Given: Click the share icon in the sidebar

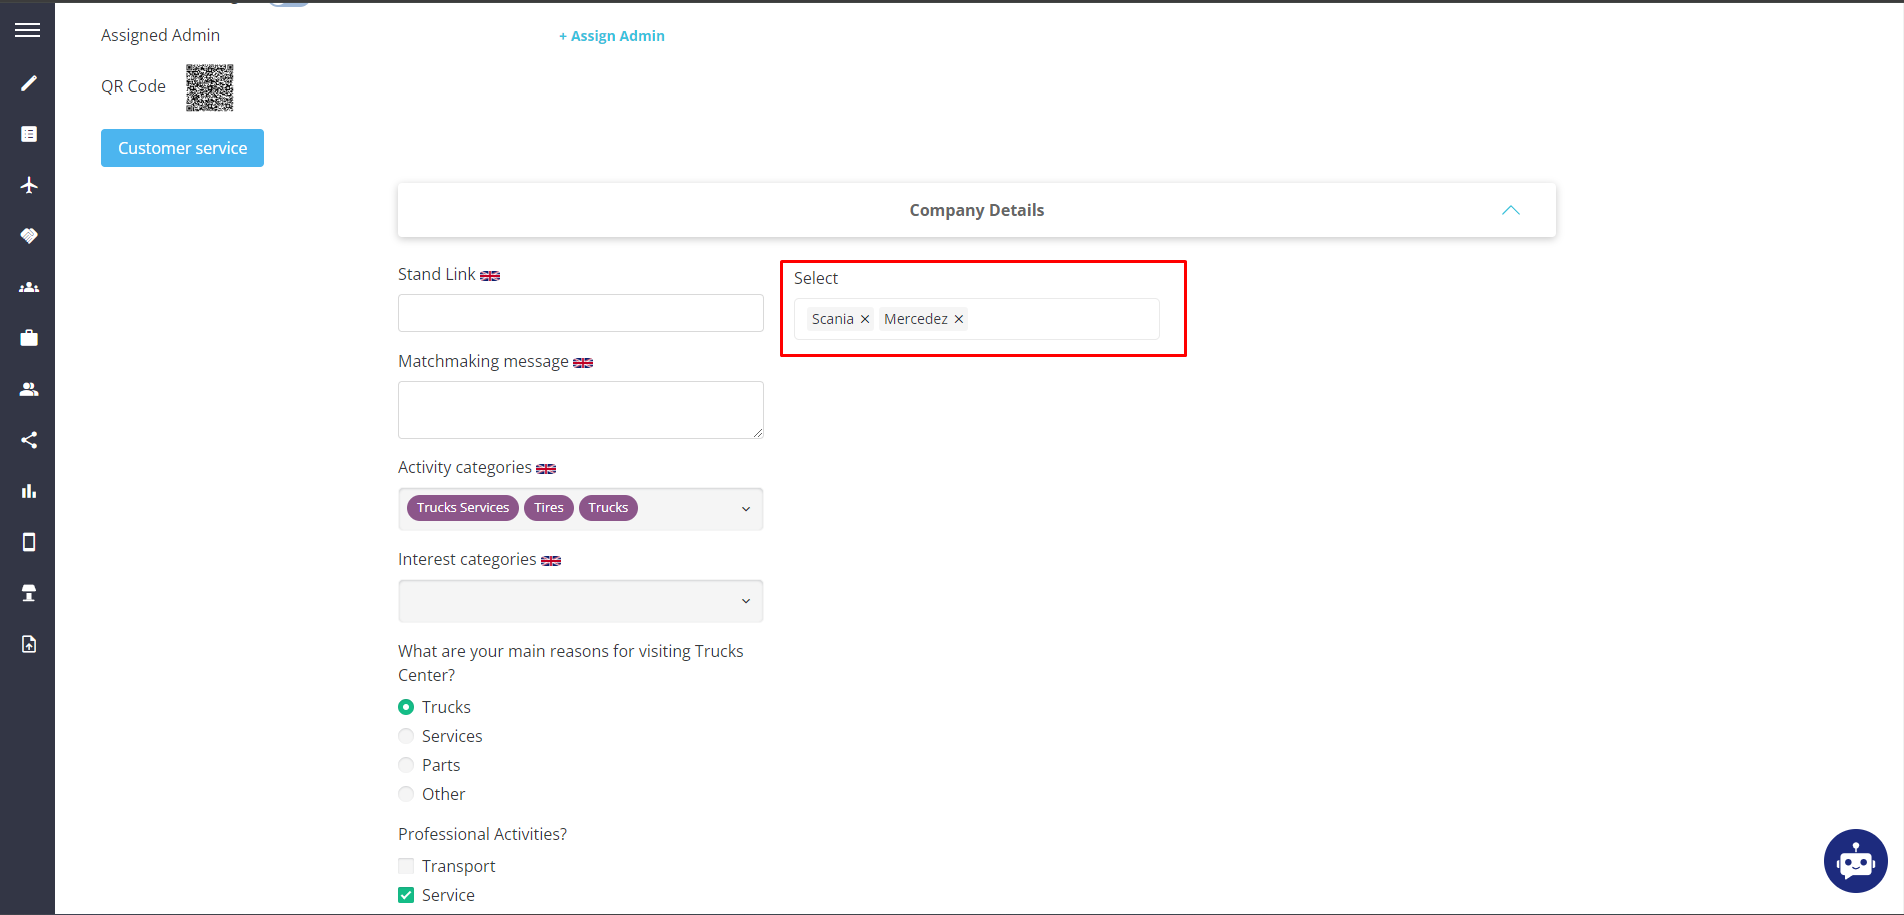Looking at the screenshot, I should (x=28, y=440).
